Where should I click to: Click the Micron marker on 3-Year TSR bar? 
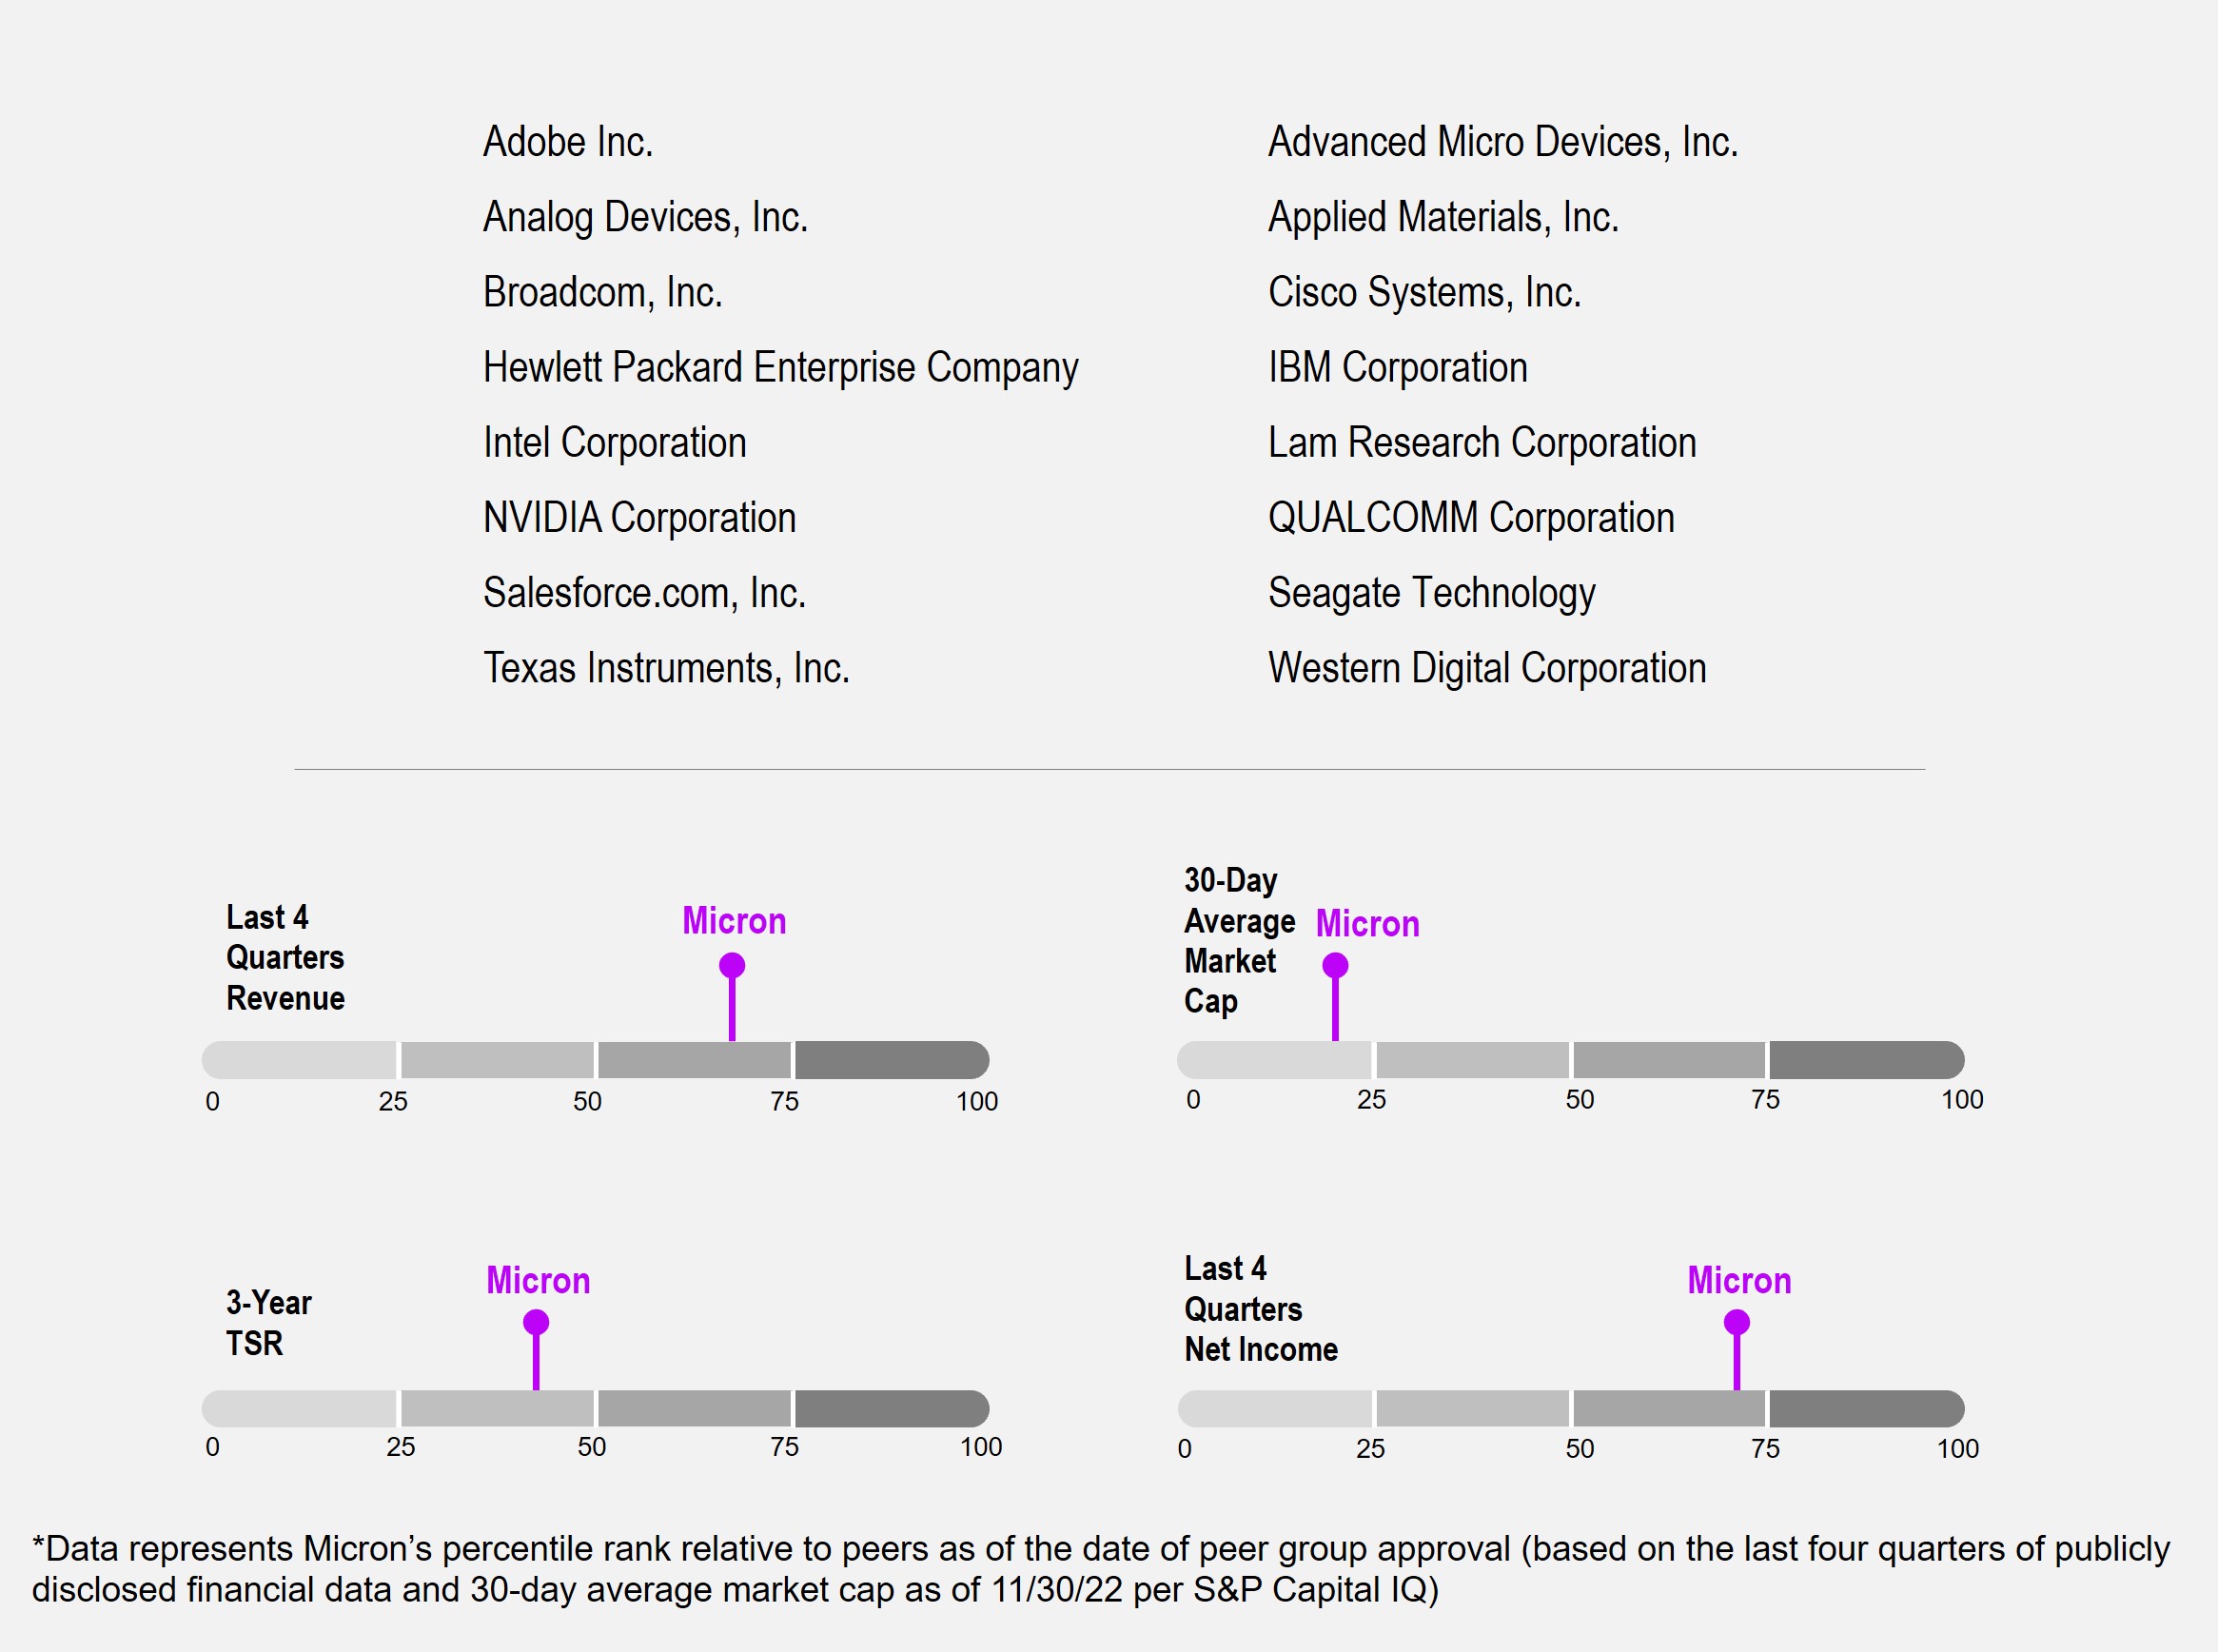[x=536, y=1323]
